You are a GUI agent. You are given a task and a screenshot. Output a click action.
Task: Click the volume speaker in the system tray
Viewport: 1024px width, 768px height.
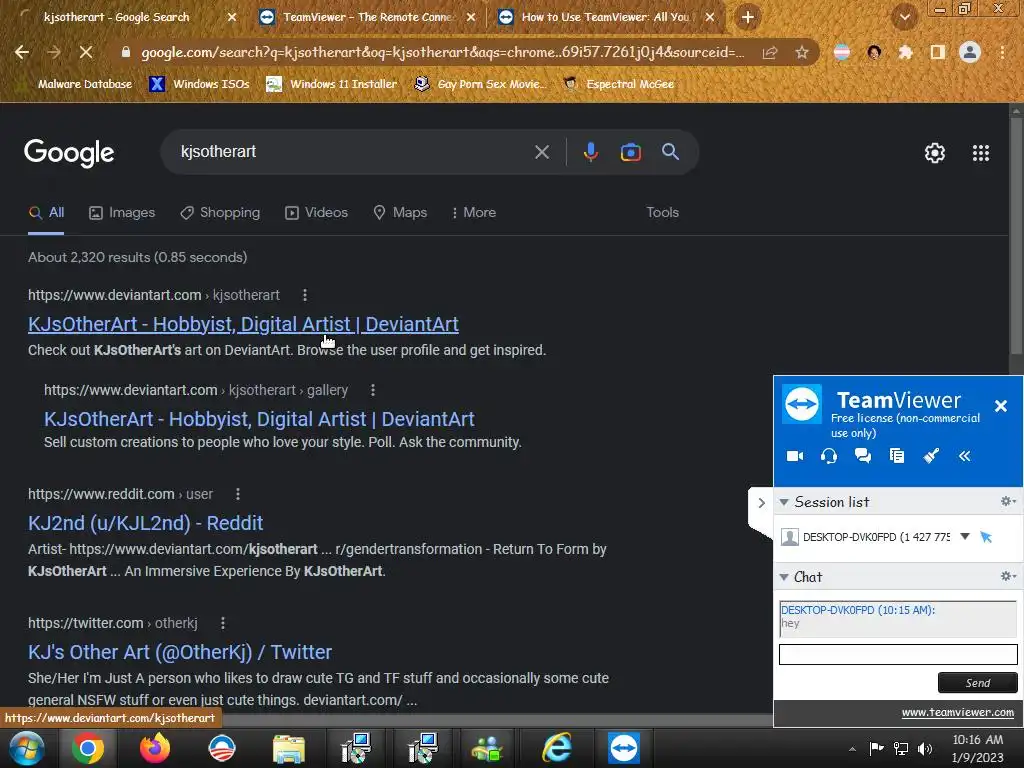click(925, 748)
